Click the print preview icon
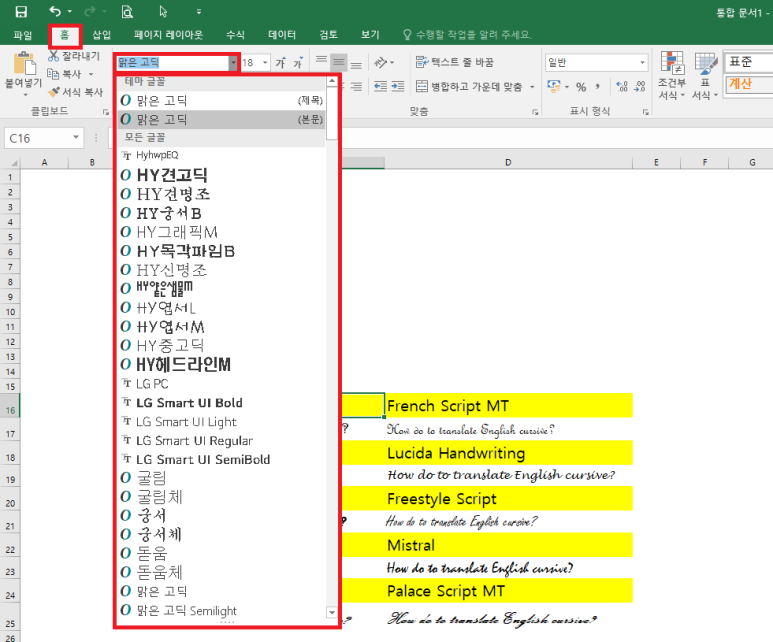 pyautogui.click(x=127, y=11)
